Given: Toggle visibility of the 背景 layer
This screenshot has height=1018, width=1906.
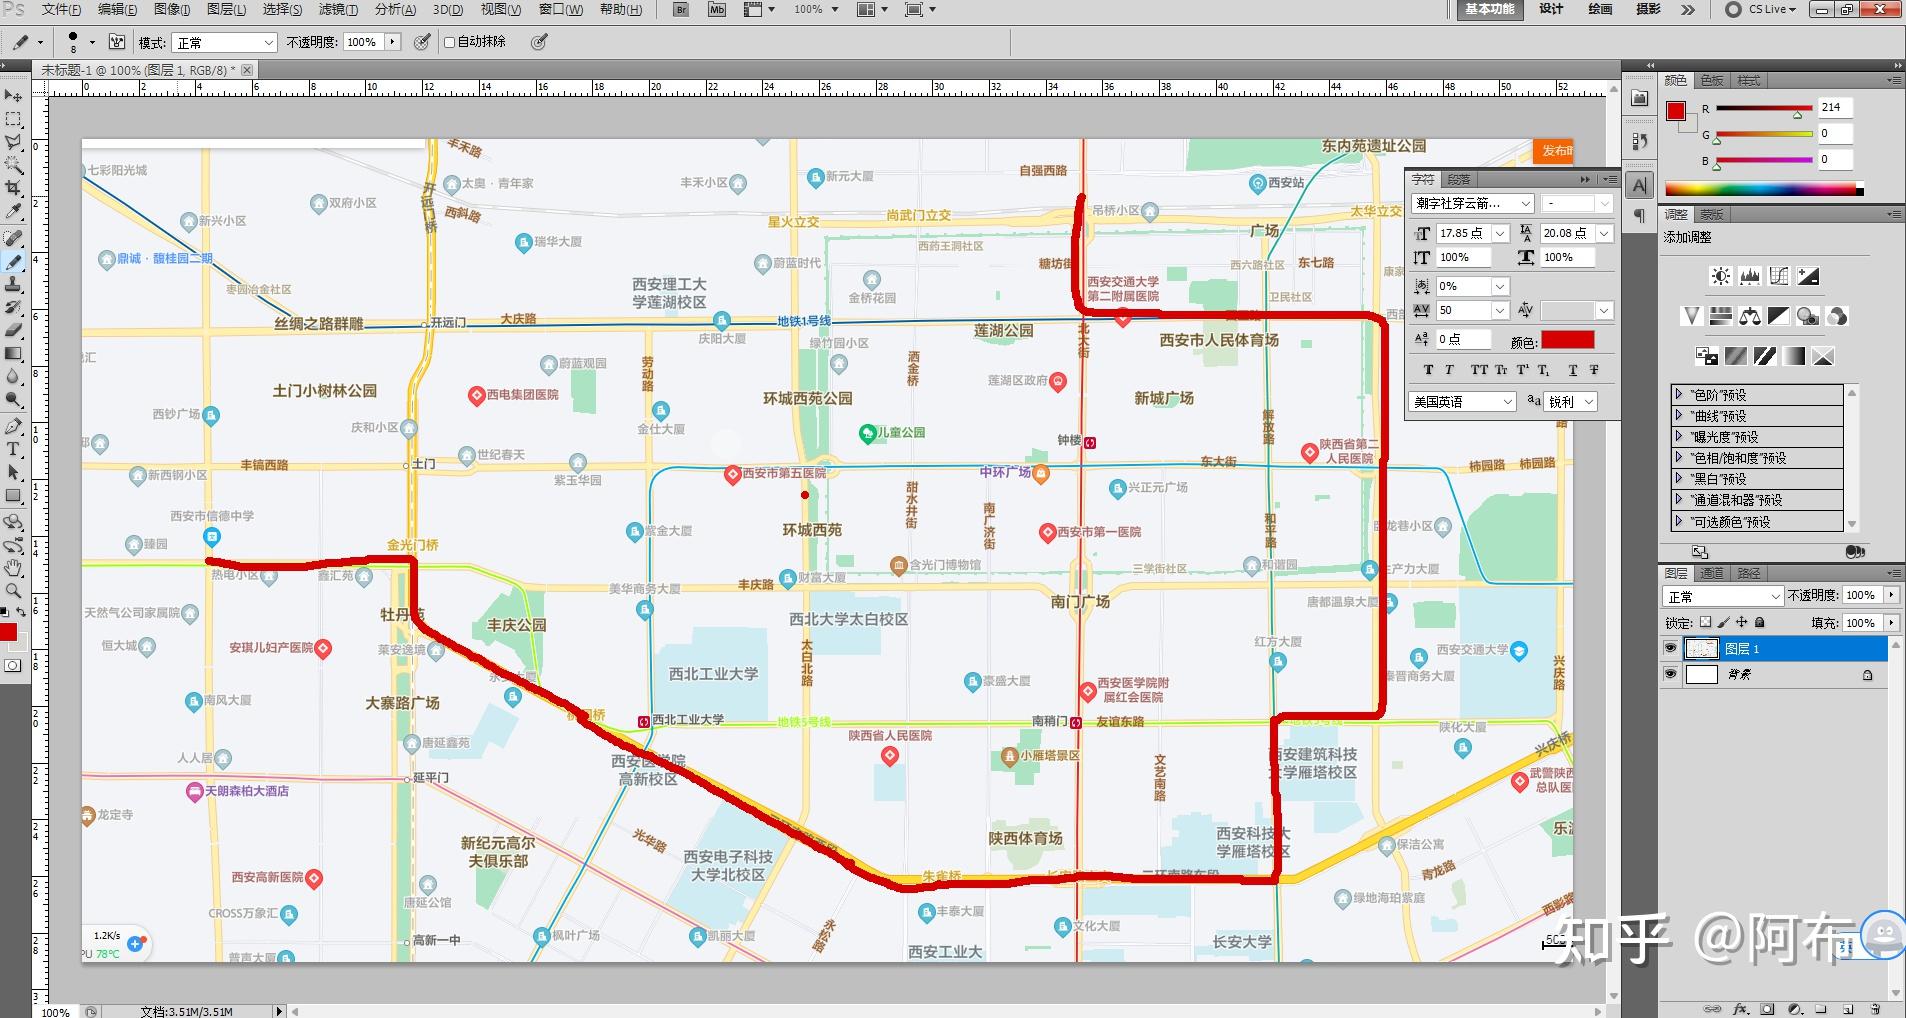Looking at the screenshot, I should [1670, 674].
